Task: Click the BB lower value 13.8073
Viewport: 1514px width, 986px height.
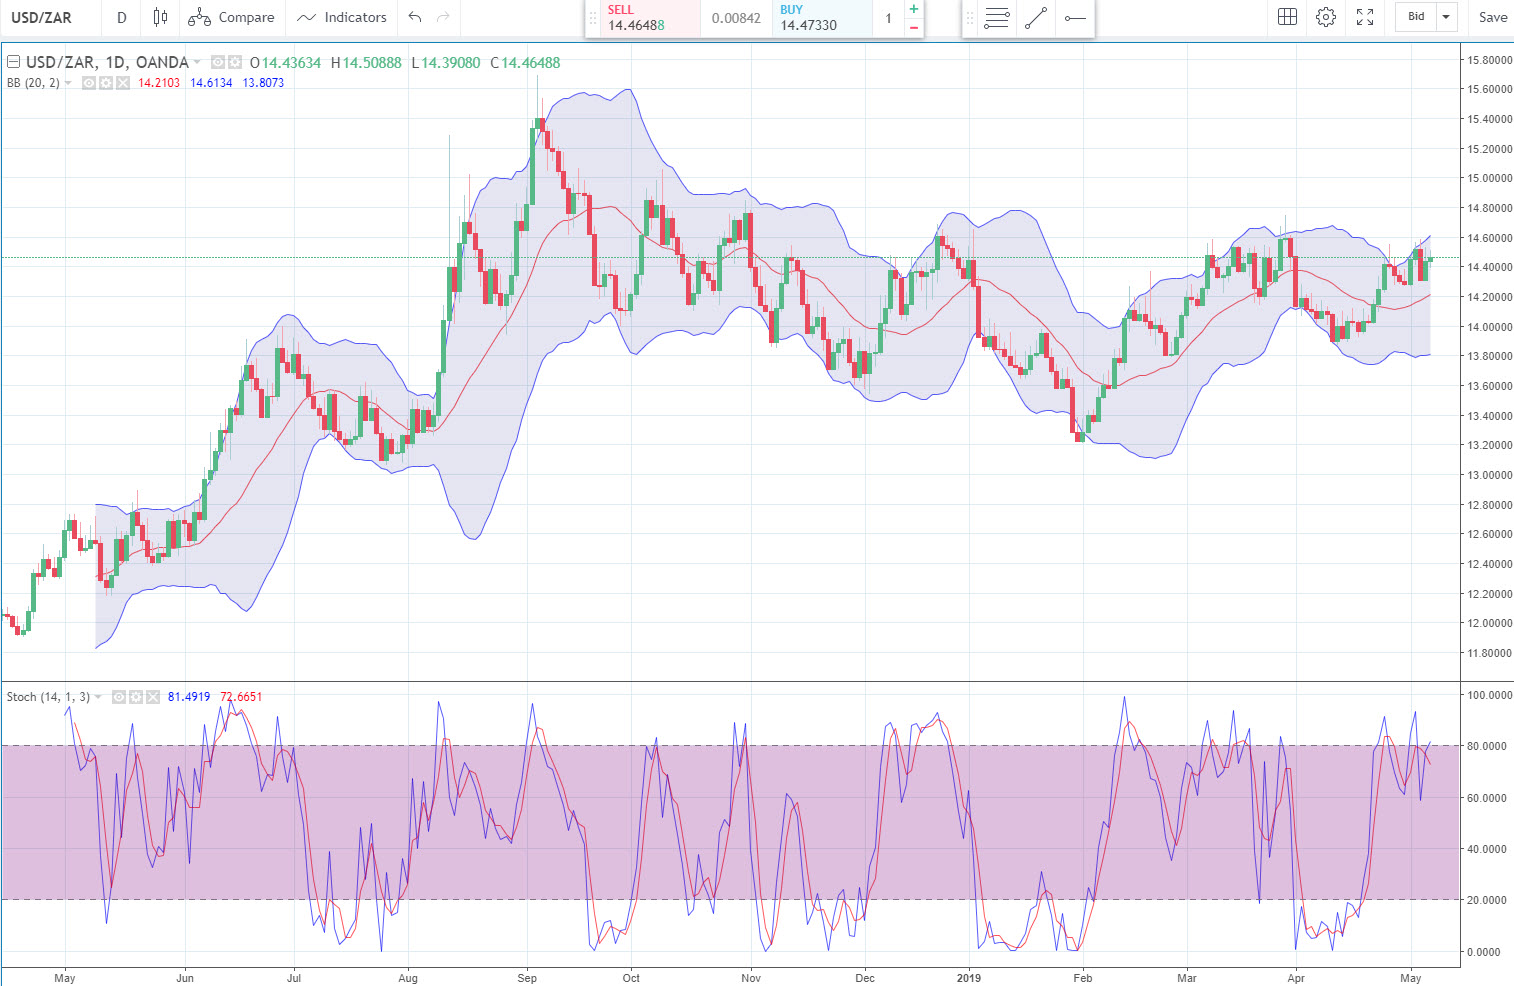Action: point(263,83)
